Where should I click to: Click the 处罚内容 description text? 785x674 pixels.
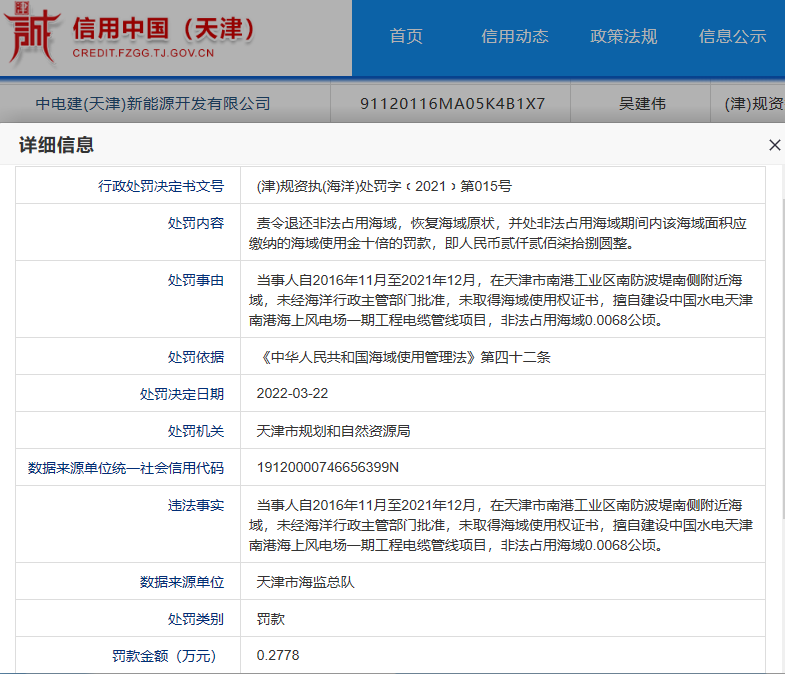pos(502,233)
